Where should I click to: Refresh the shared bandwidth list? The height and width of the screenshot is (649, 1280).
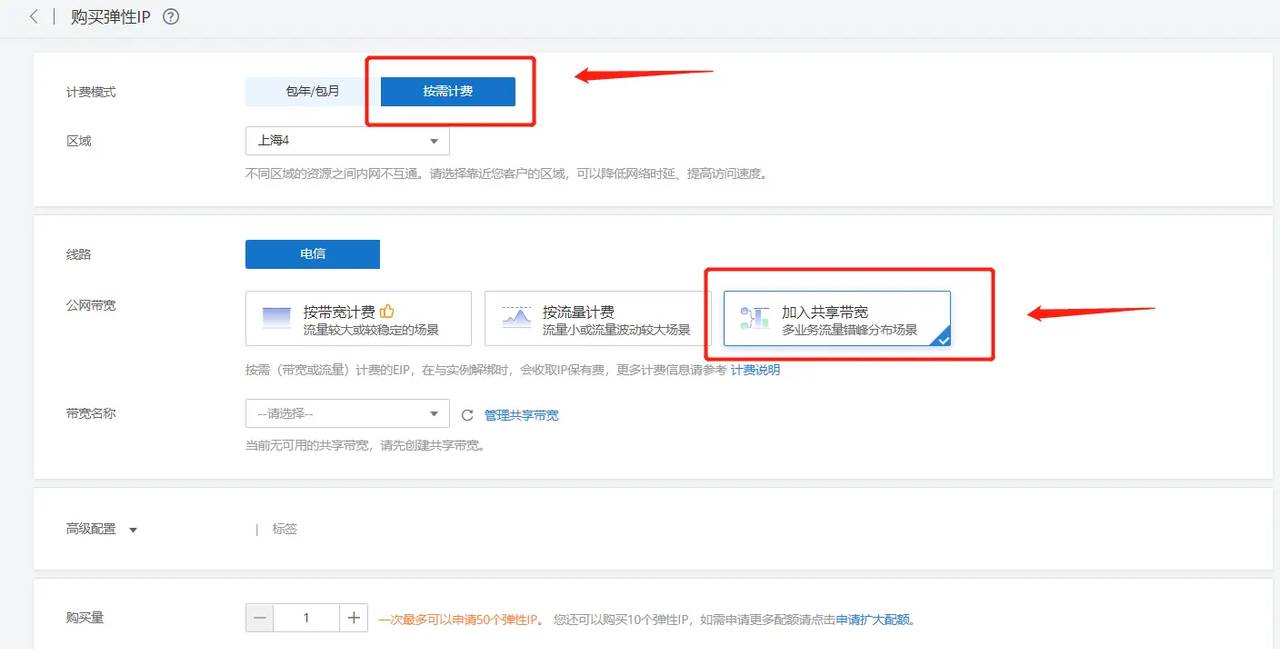468,413
